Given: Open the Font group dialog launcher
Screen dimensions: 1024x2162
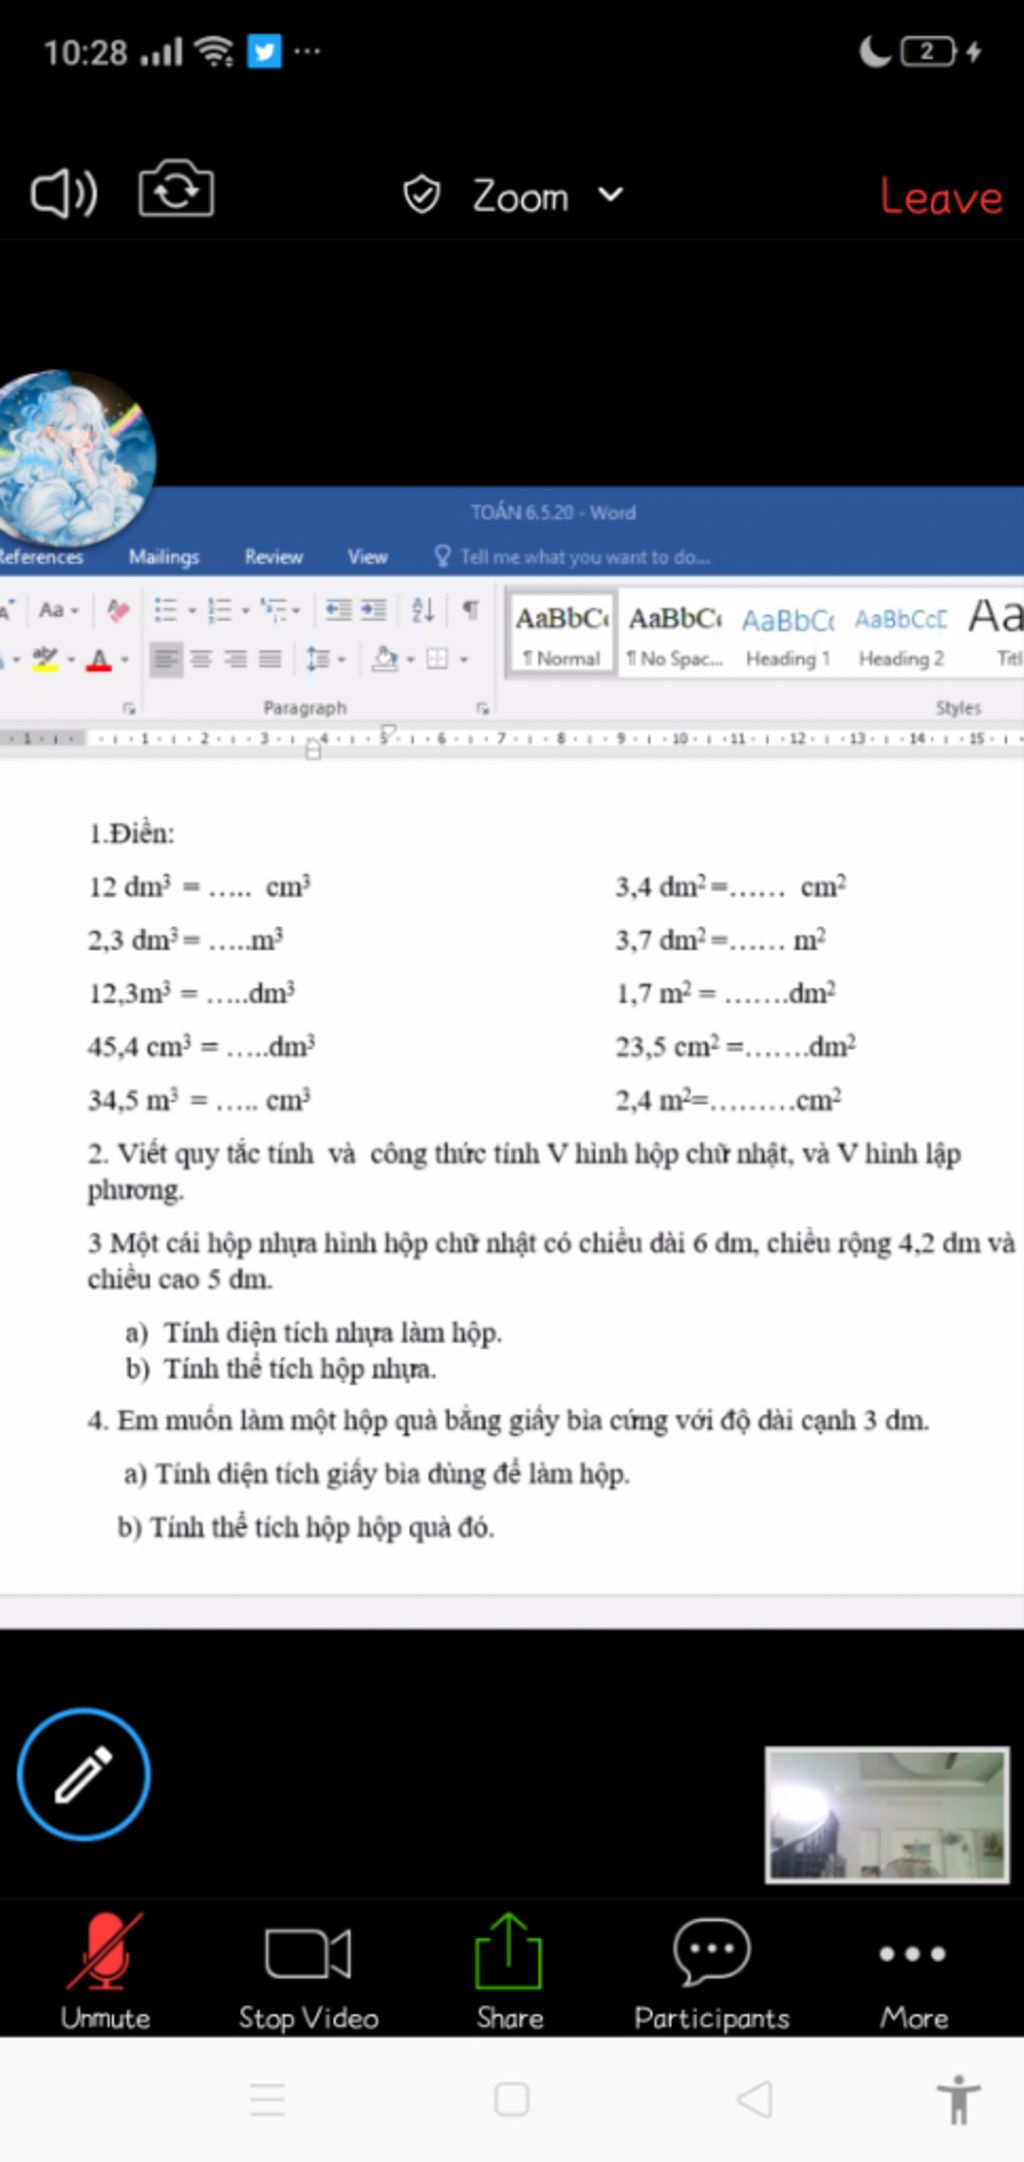Looking at the screenshot, I should (129, 708).
